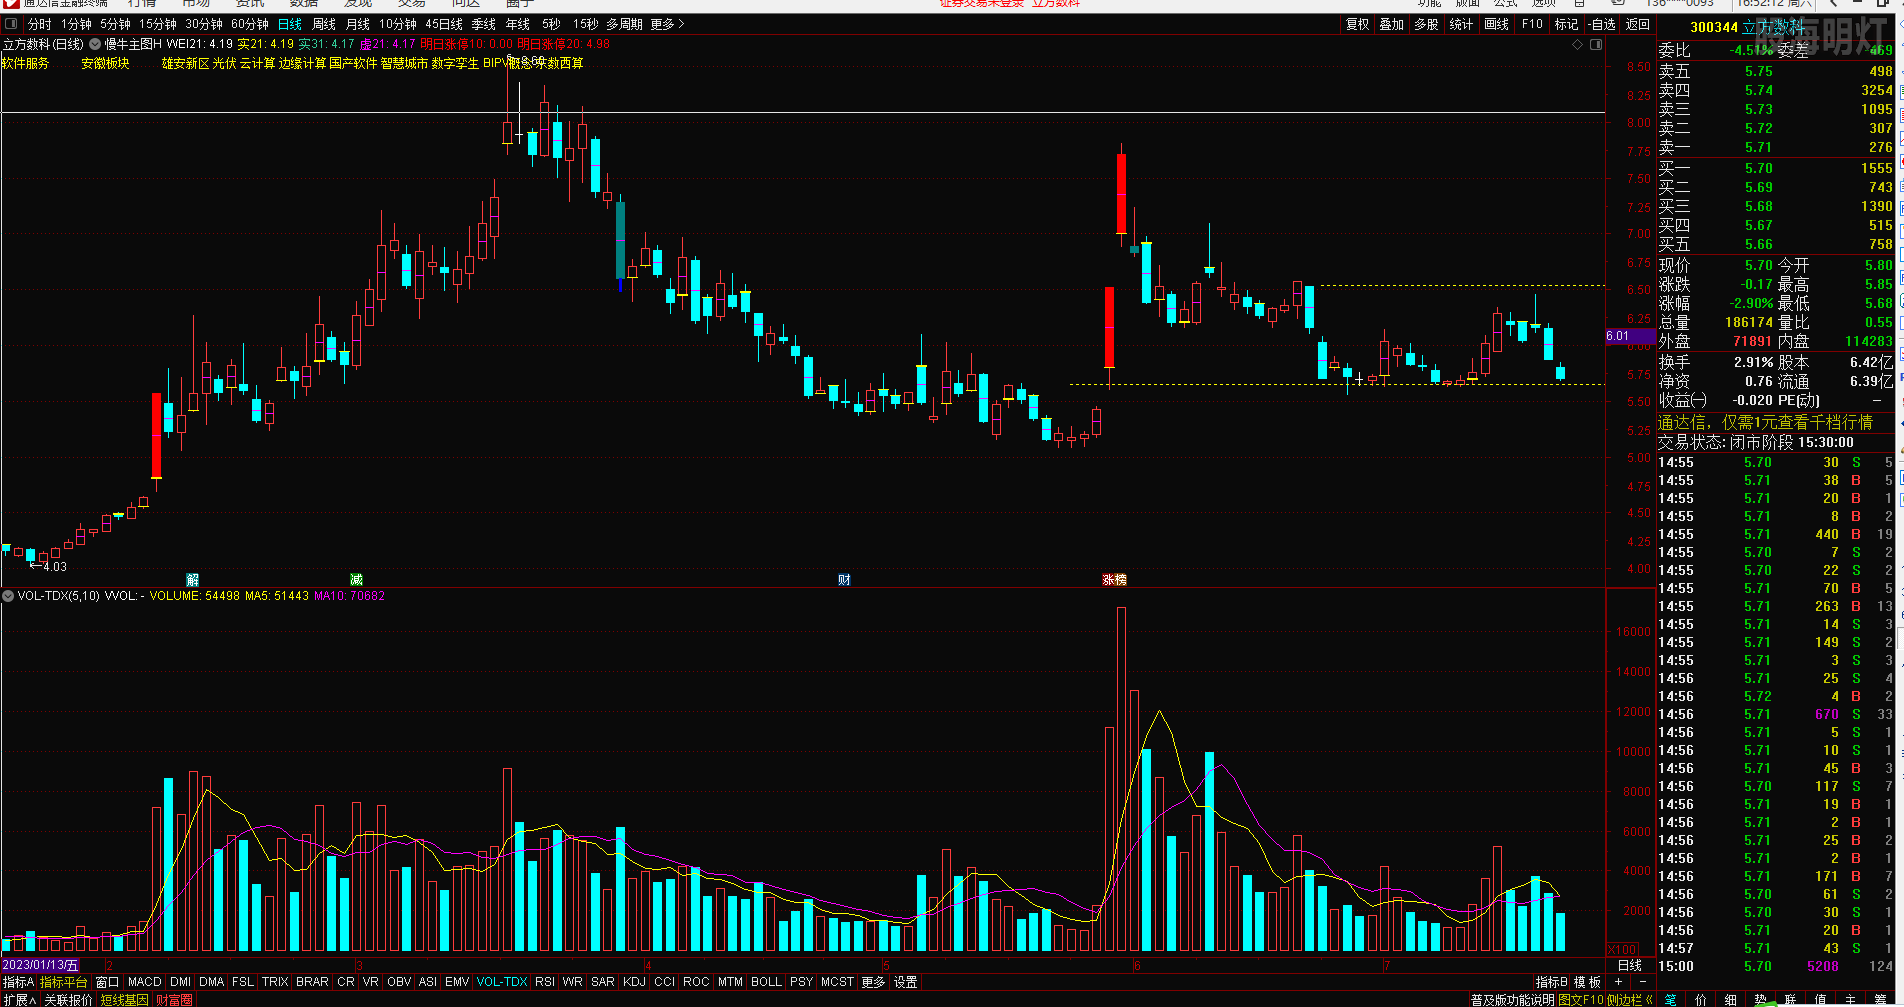Screen dimensions: 1904x1007
Task: Switch indicator to KDJ
Action: (634, 982)
